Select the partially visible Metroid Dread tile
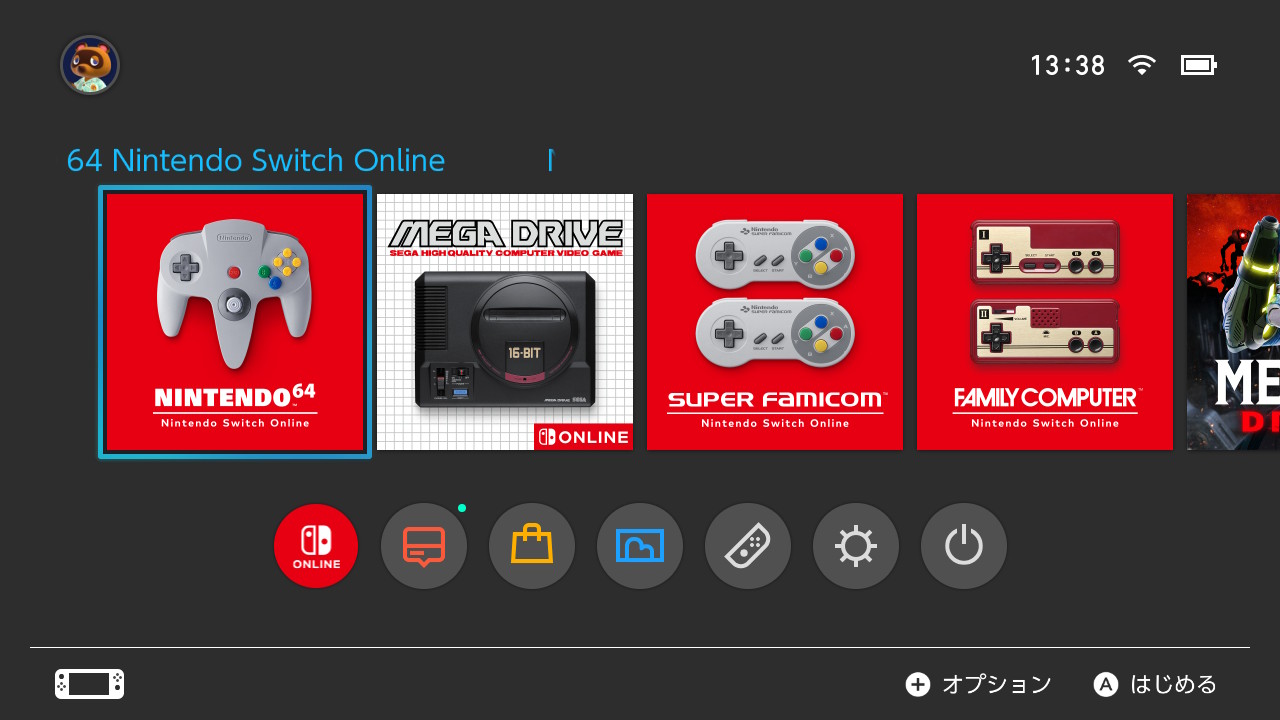1280x720 pixels. click(1233, 322)
